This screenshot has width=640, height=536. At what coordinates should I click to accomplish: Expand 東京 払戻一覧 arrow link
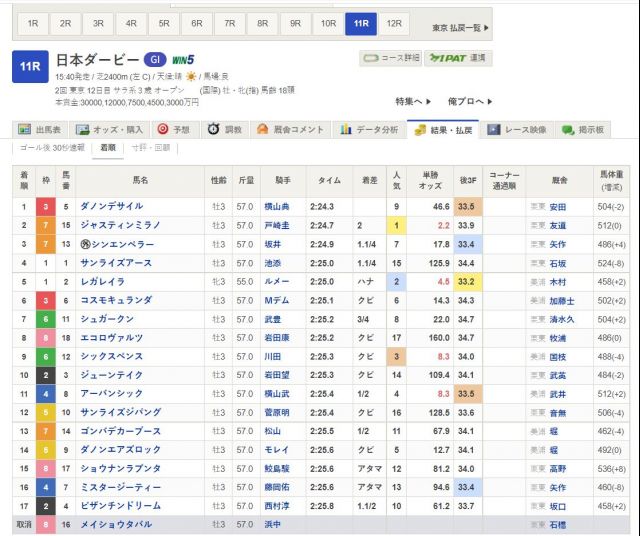[x=460, y=28]
